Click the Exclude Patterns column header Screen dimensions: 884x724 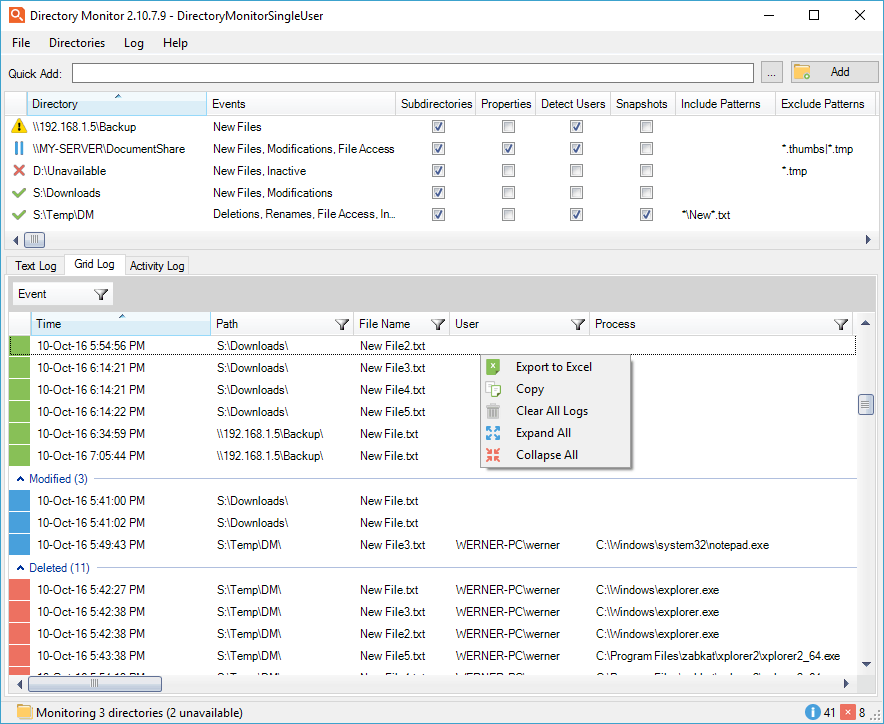point(825,104)
